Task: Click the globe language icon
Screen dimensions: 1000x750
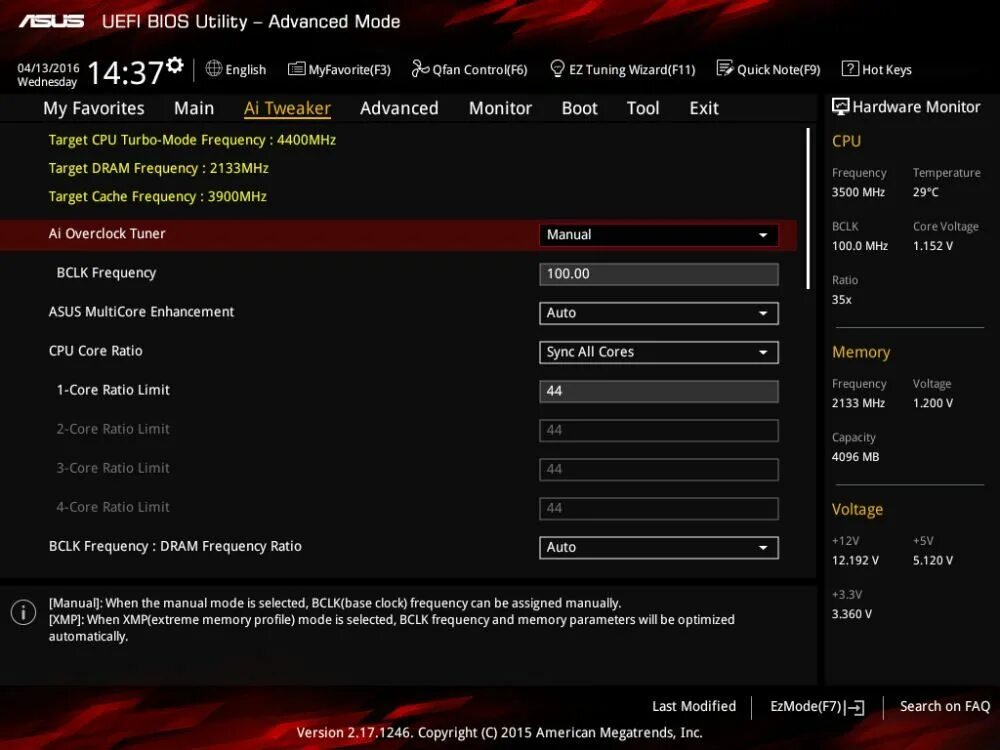Action: 214,69
